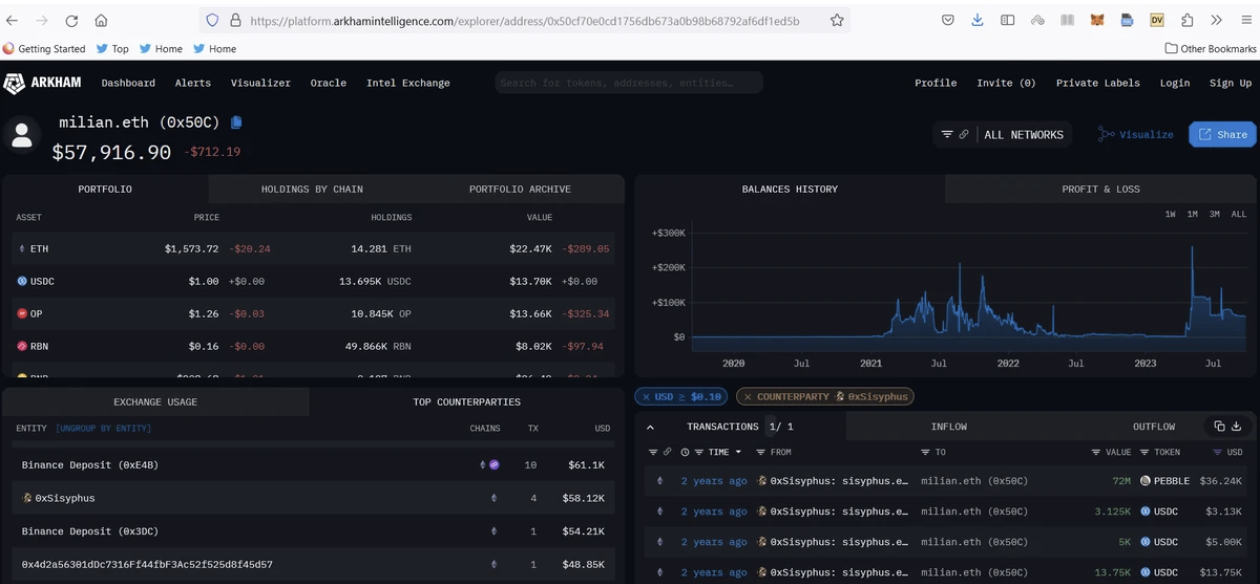Remove the USD ≥ $0.10 filter chip
The height and width of the screenshot is (584, 1260).
[646, 397]
